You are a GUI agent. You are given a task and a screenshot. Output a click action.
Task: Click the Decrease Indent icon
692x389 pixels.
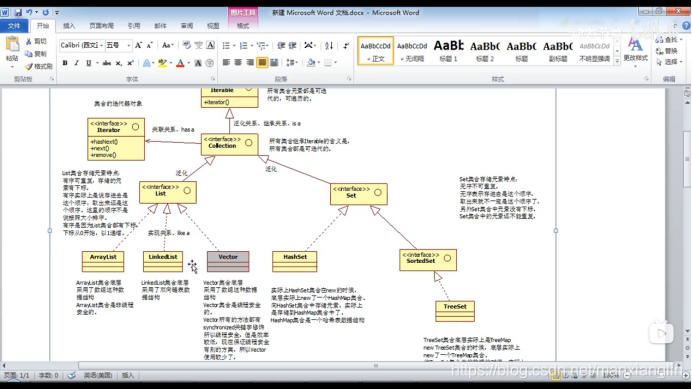click(x=281, y=45)
